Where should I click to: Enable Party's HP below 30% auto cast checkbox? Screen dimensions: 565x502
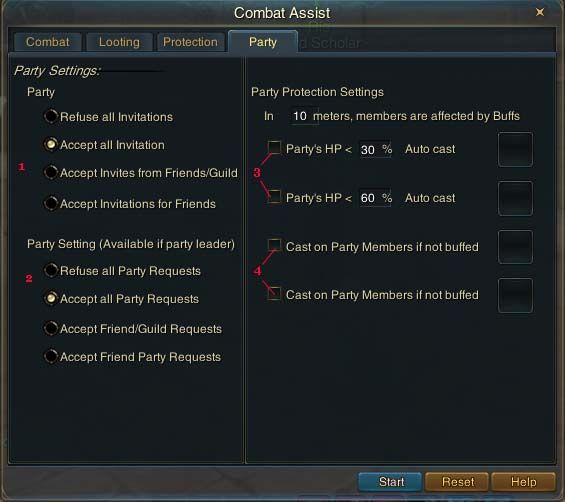point(274,147)
